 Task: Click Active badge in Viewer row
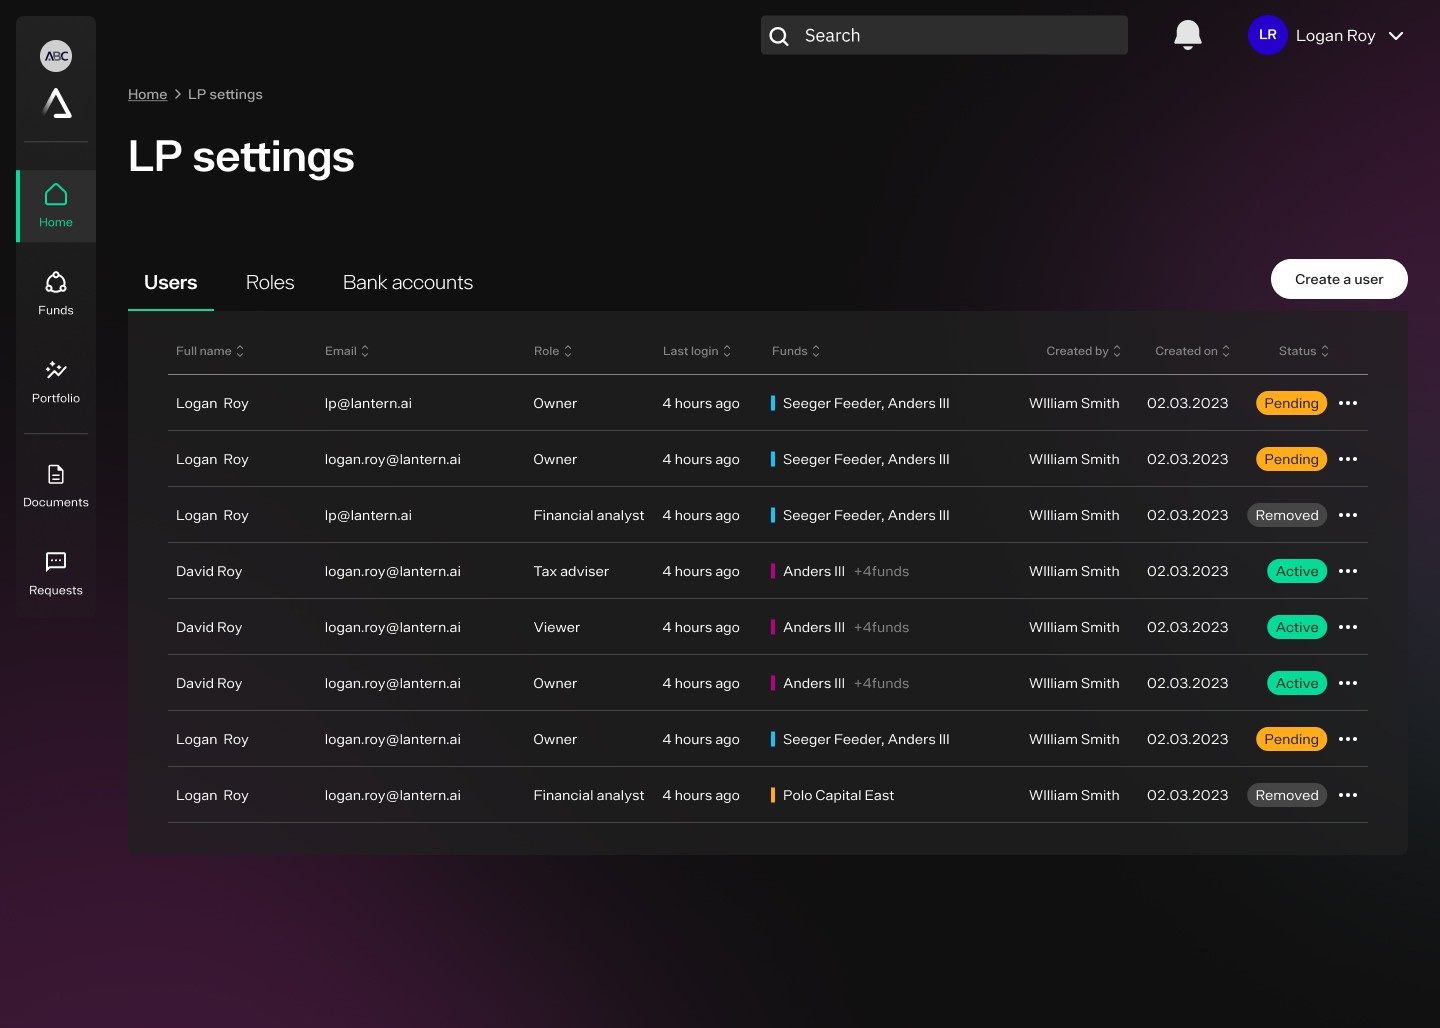click(x=1297, y=627)
